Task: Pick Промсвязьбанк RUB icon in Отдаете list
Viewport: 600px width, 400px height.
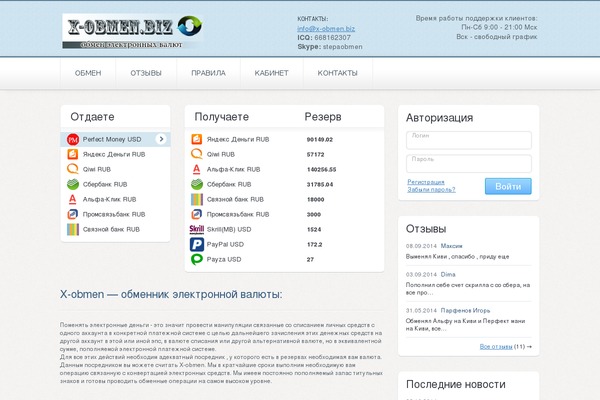Action: click(73, 214)
